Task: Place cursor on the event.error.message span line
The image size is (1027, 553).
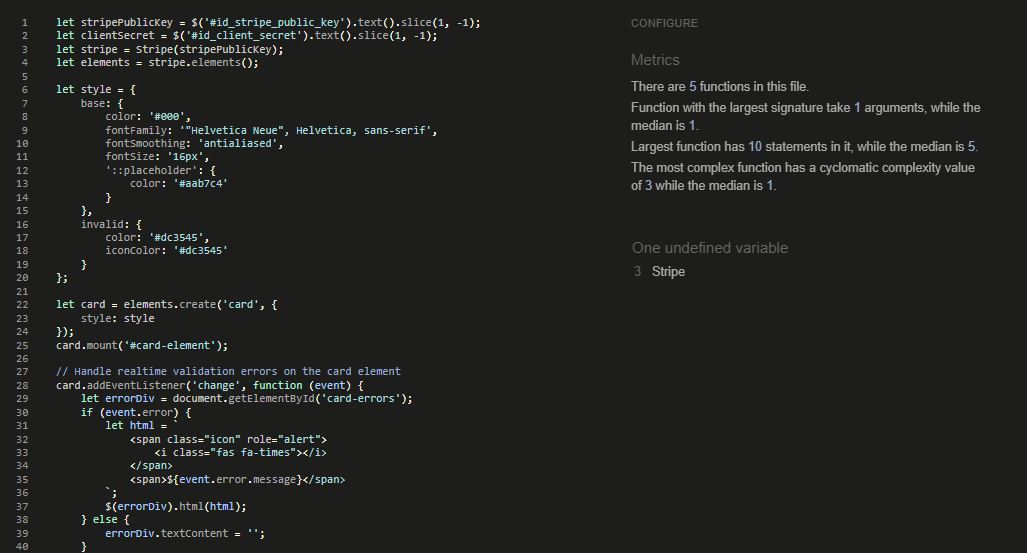Action: tap(237, 479)
